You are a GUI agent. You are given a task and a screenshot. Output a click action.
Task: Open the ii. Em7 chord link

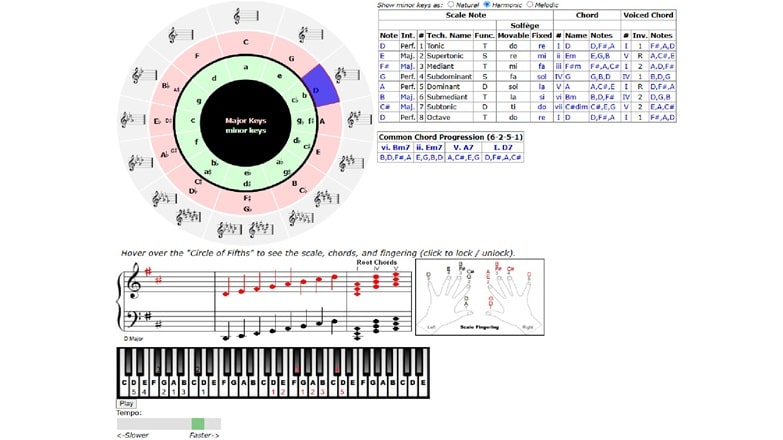click(430, 146)
